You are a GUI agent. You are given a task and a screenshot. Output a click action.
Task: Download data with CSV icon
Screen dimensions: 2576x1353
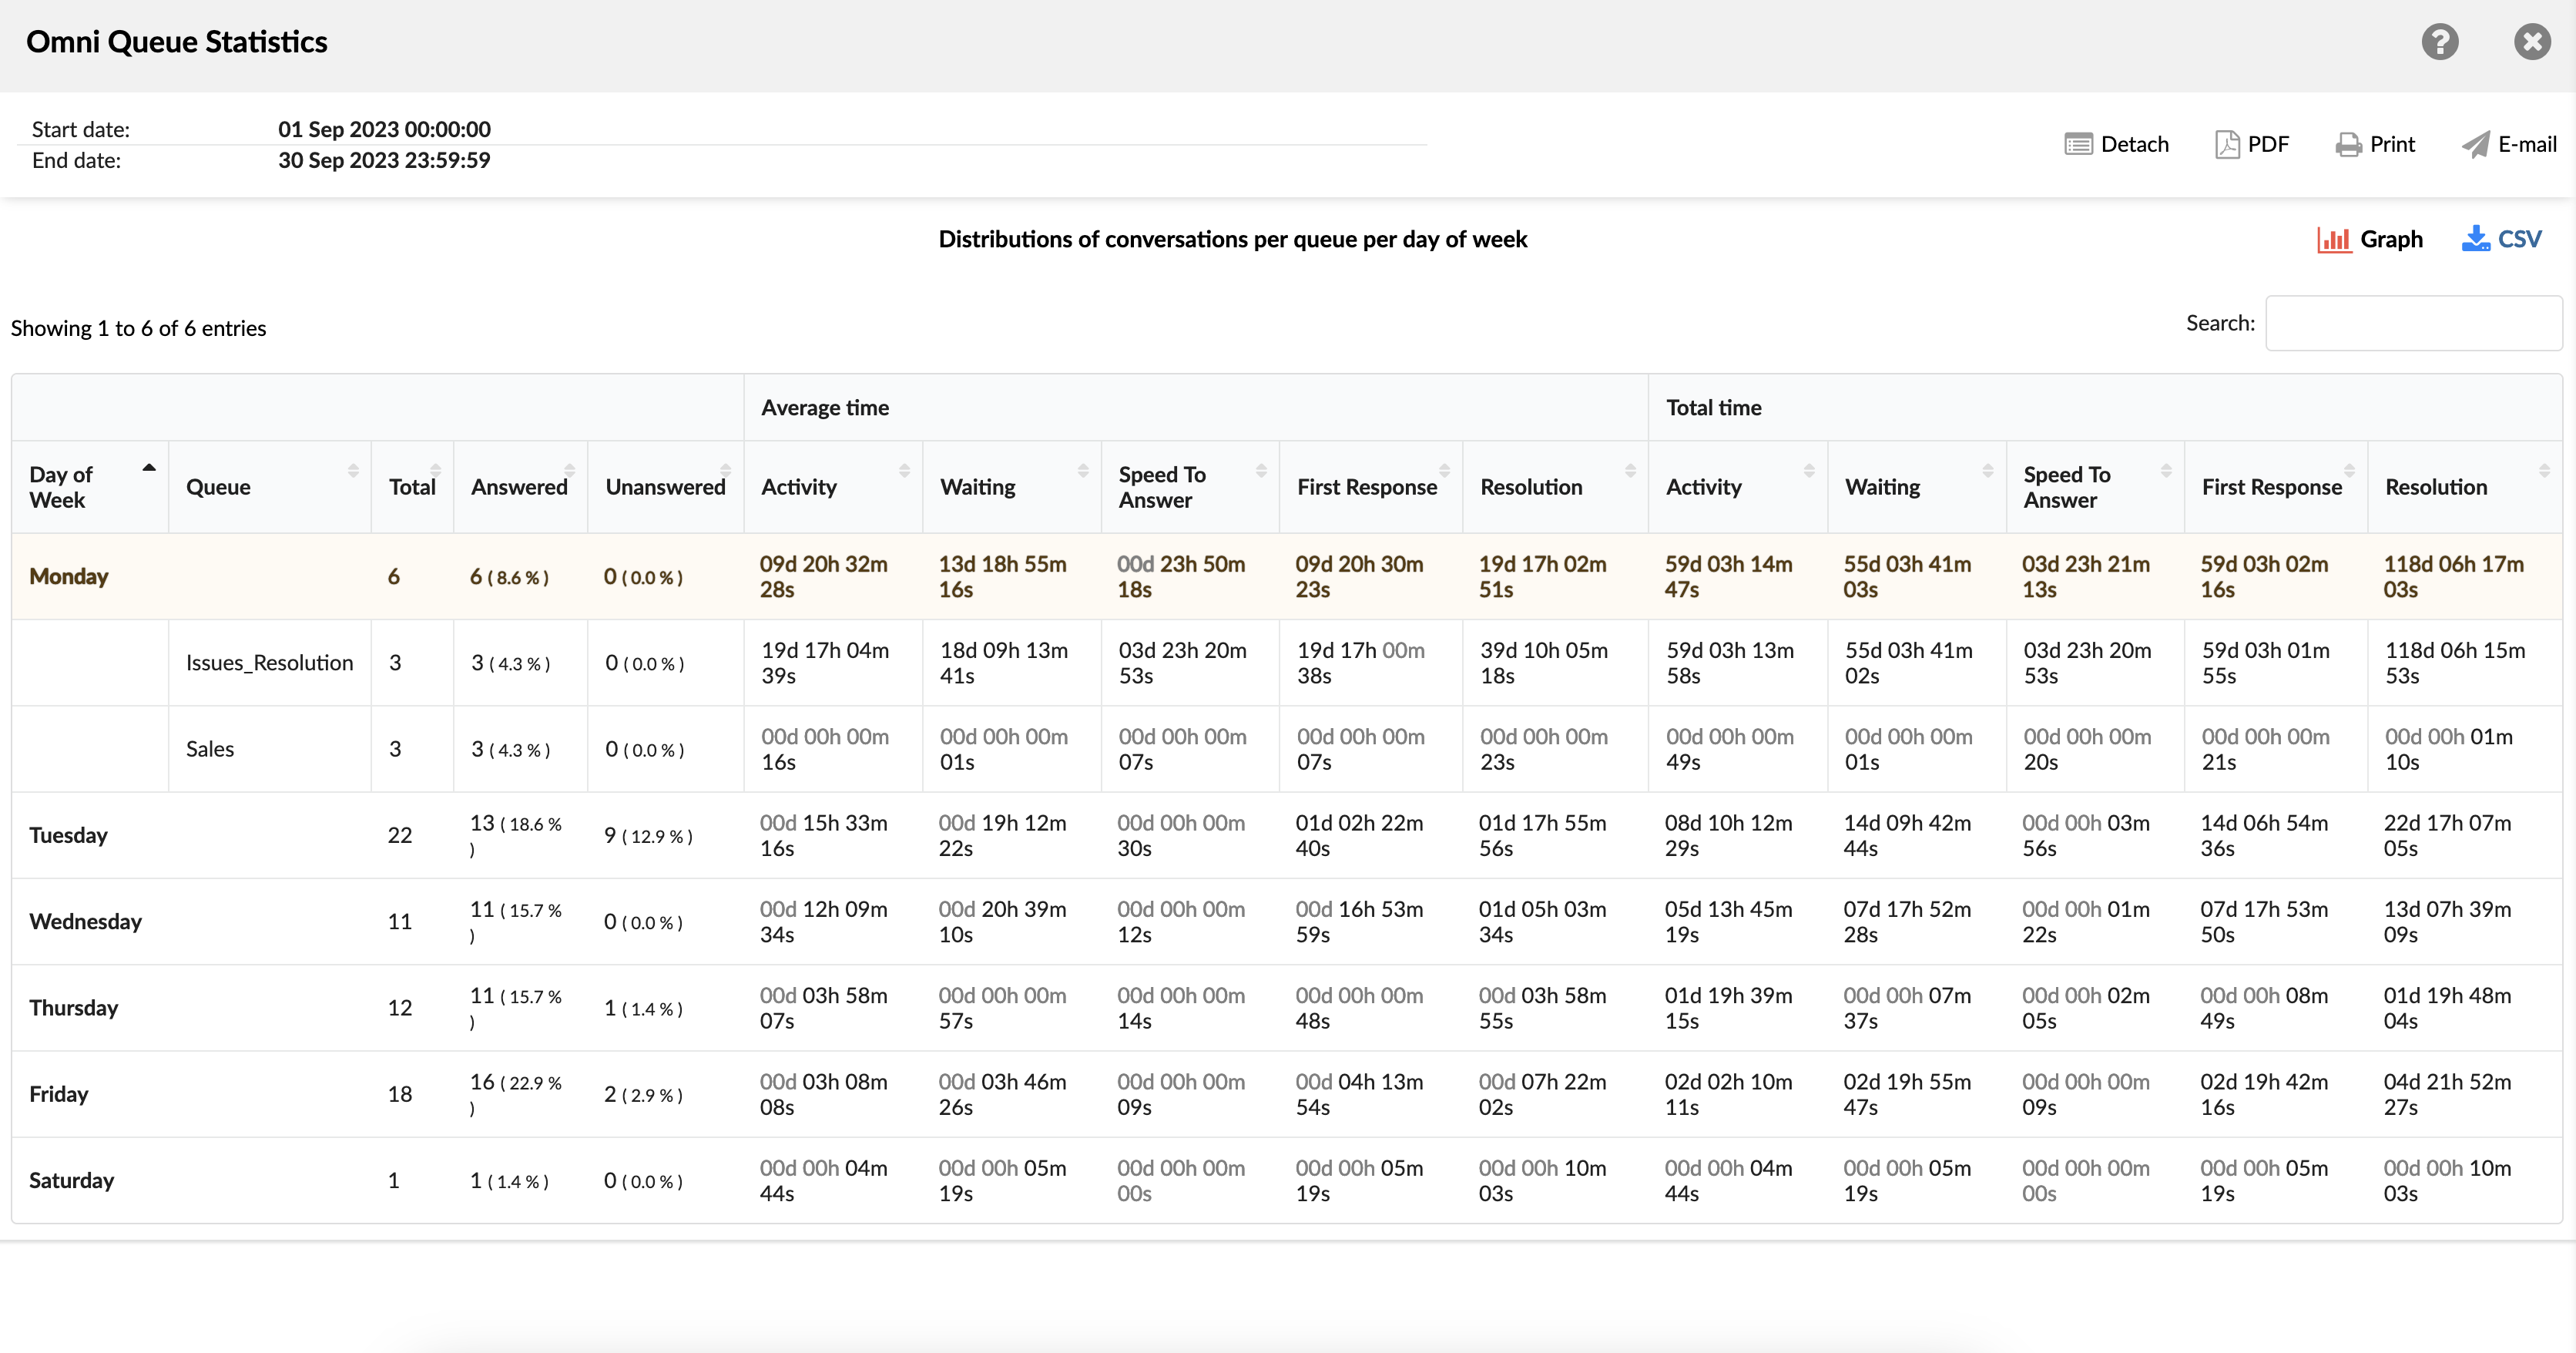point(2476,240)
